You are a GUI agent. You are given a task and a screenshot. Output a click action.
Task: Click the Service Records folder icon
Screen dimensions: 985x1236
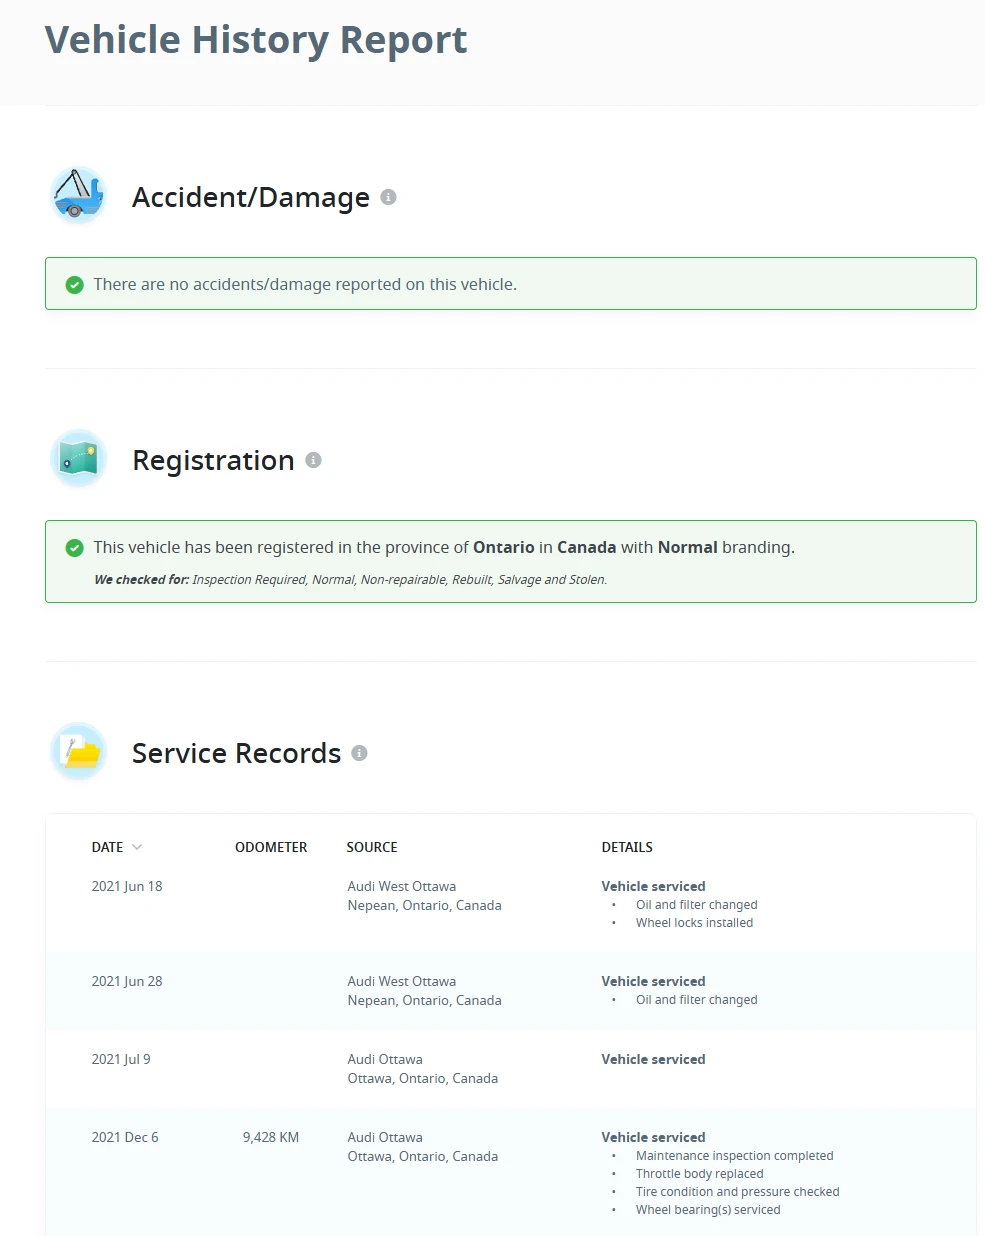(78, 751)
